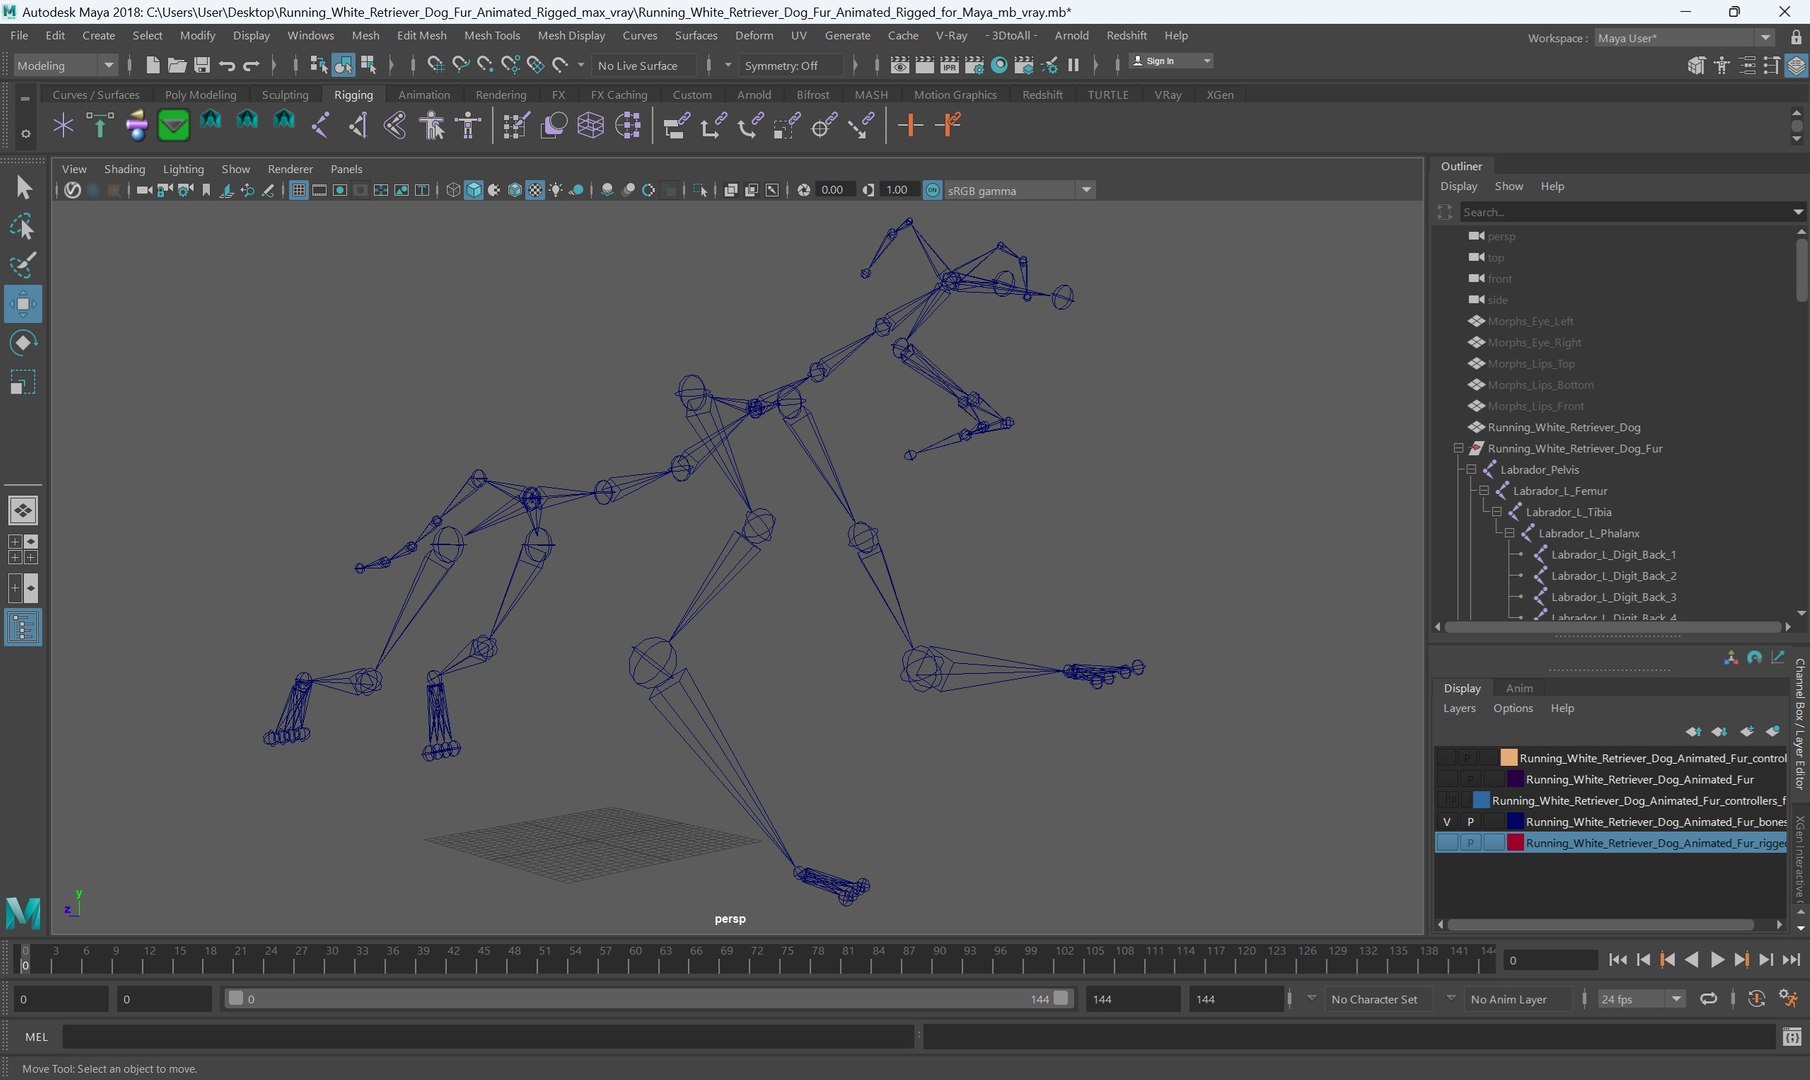Switch to the Anim layer tab
Image resolution: width=1810 pixels, height=1080 pixels.
[1519, 688]
